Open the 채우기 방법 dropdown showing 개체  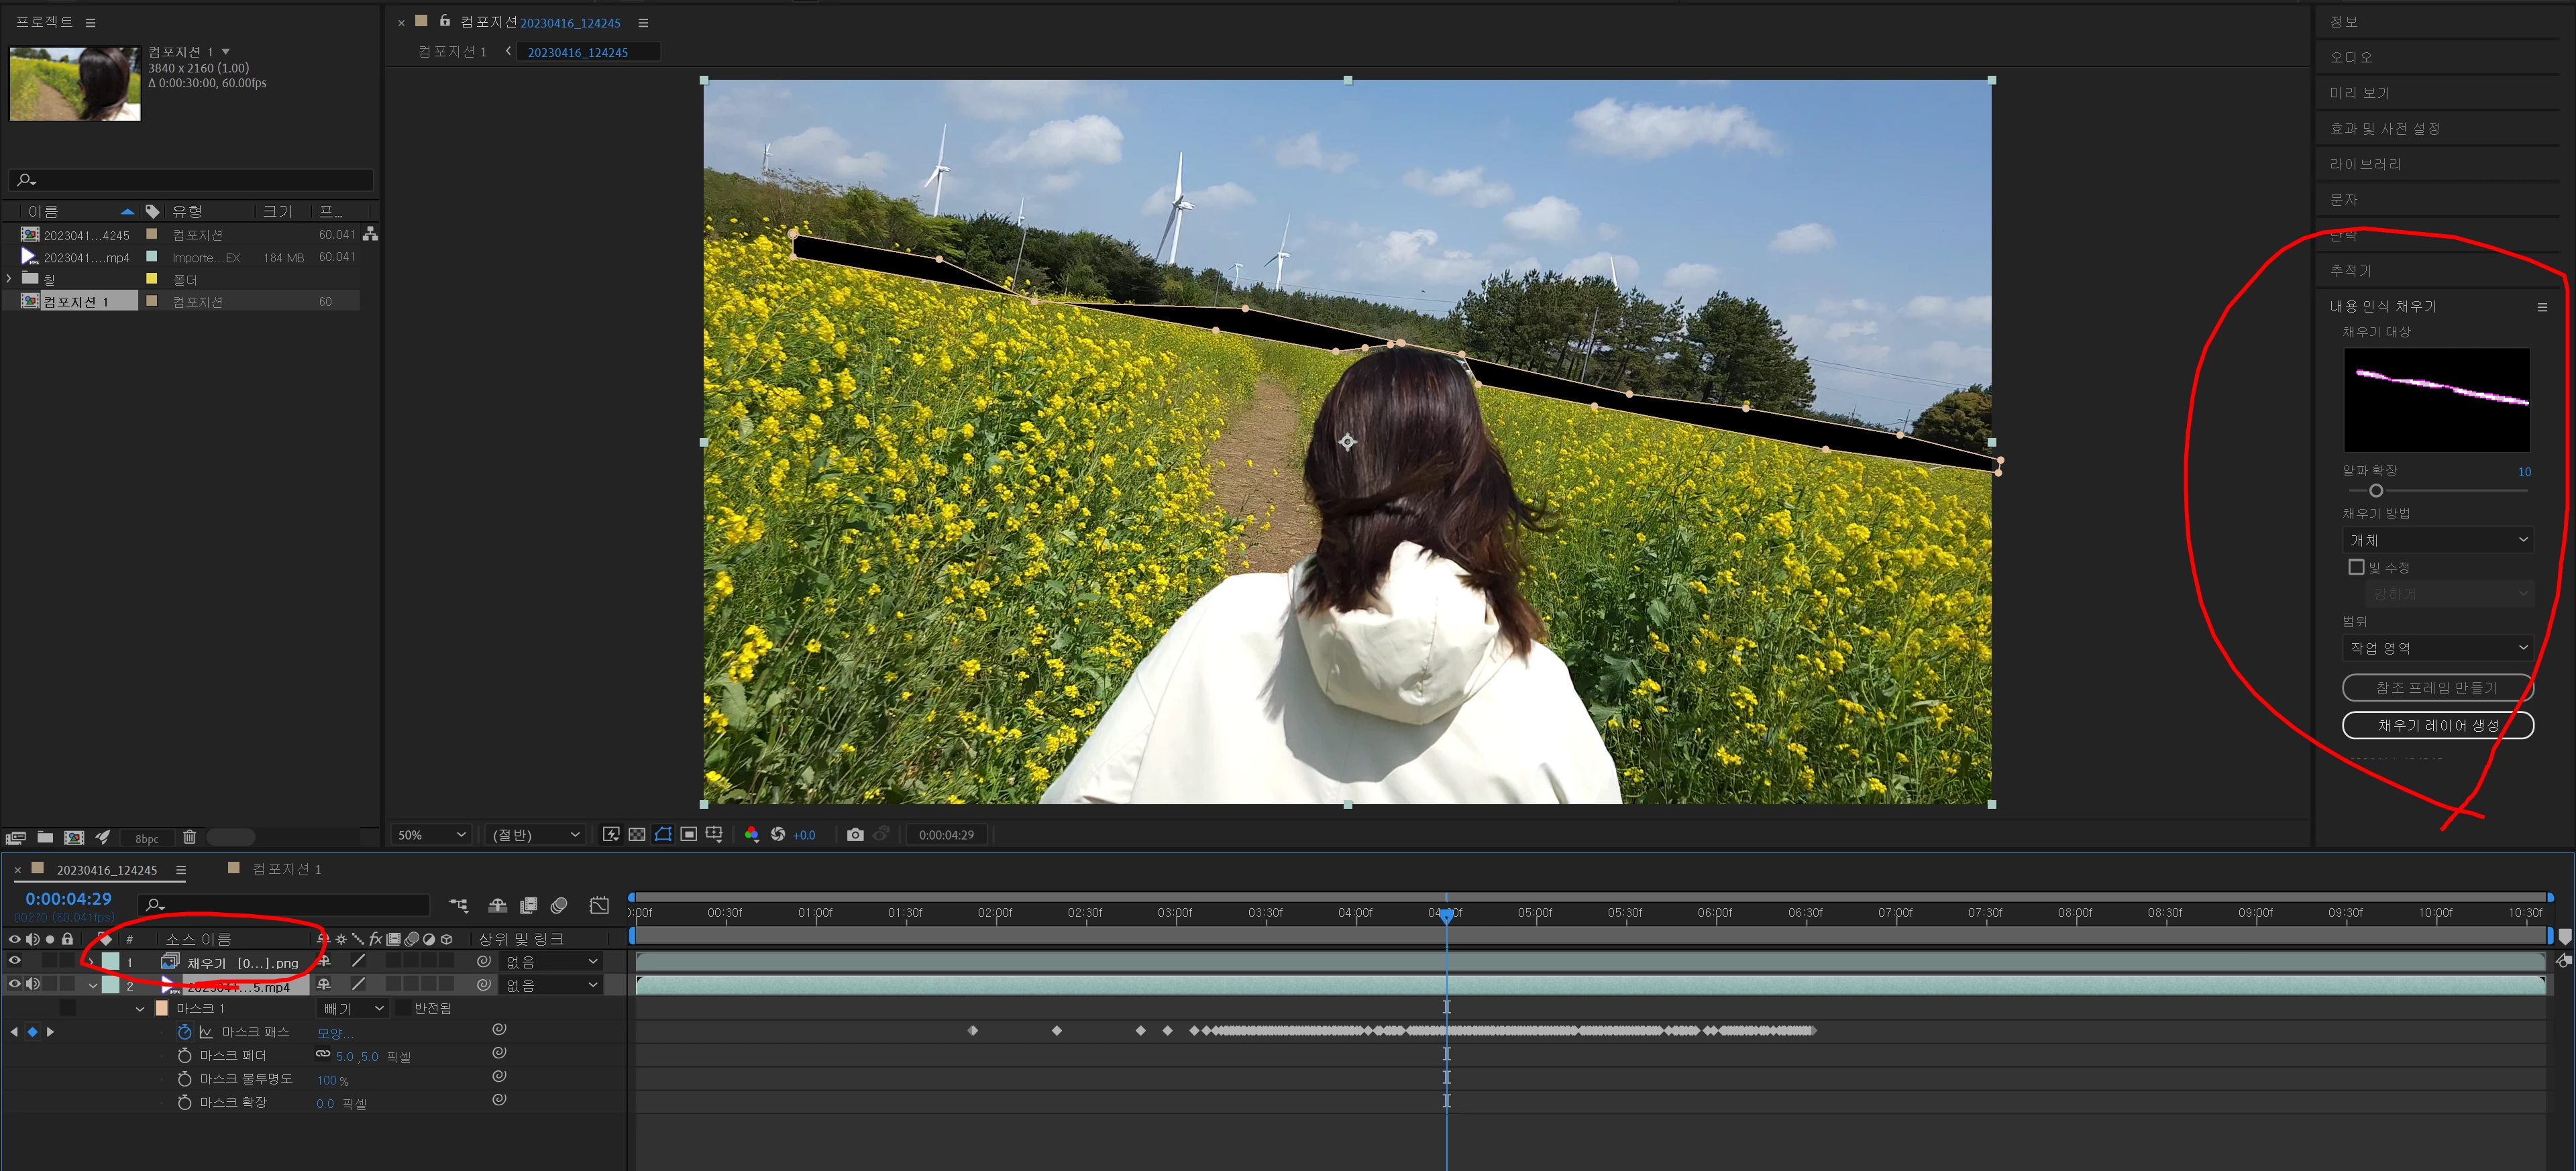click(2436, 540)
